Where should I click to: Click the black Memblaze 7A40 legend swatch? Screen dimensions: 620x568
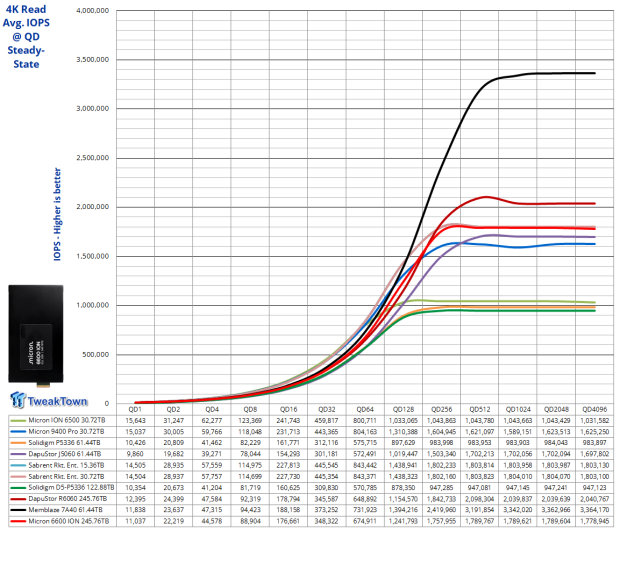18,510
